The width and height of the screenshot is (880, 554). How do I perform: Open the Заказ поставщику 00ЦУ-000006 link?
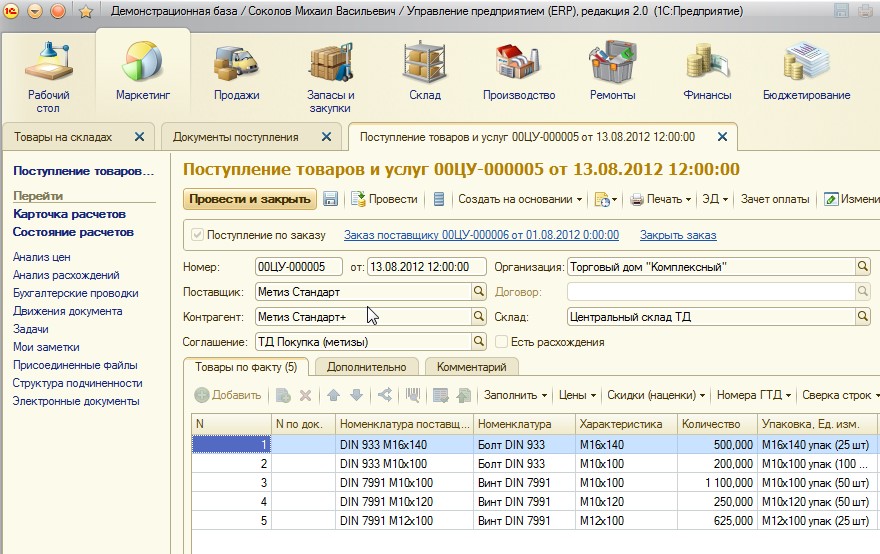(x=481, y=235)
